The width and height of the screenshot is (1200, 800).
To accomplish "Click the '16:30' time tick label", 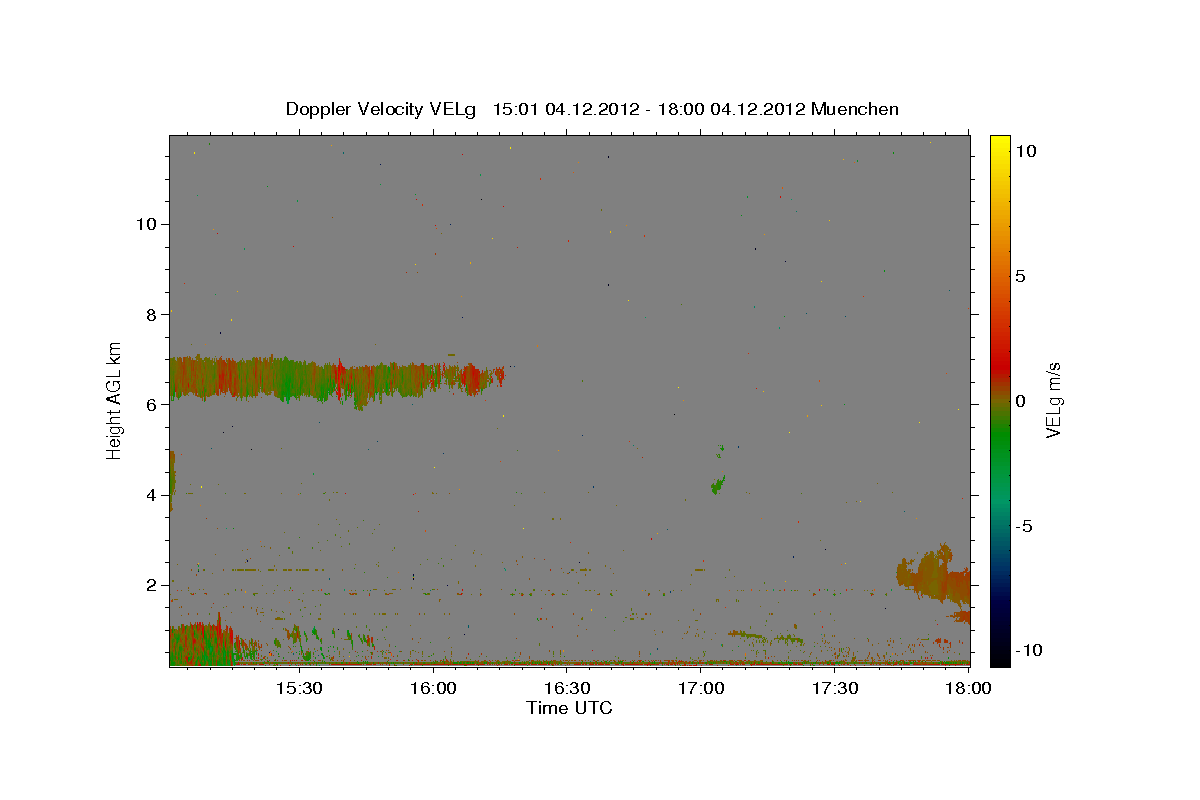I will [x=567, y=689].
